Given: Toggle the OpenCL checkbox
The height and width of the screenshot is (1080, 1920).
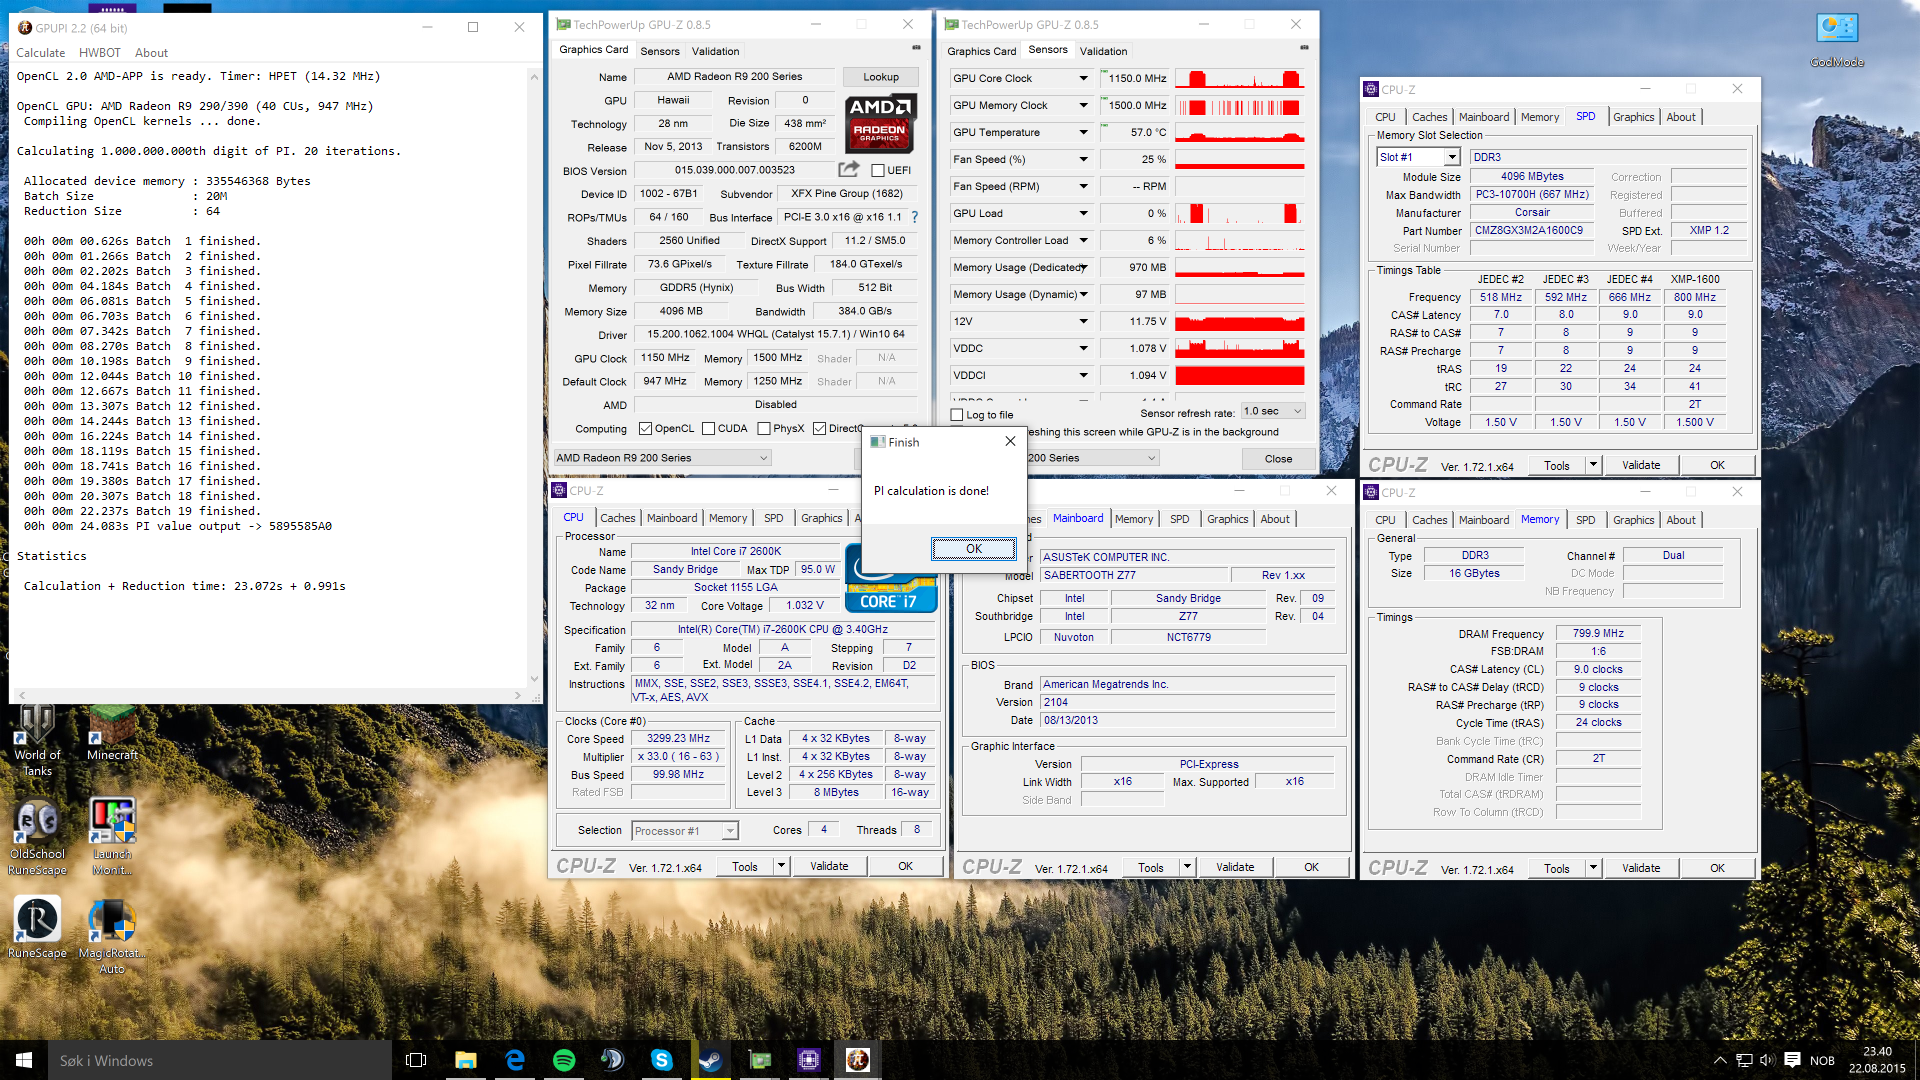Looking at the screenshot, I should click(x=646, y=429).
